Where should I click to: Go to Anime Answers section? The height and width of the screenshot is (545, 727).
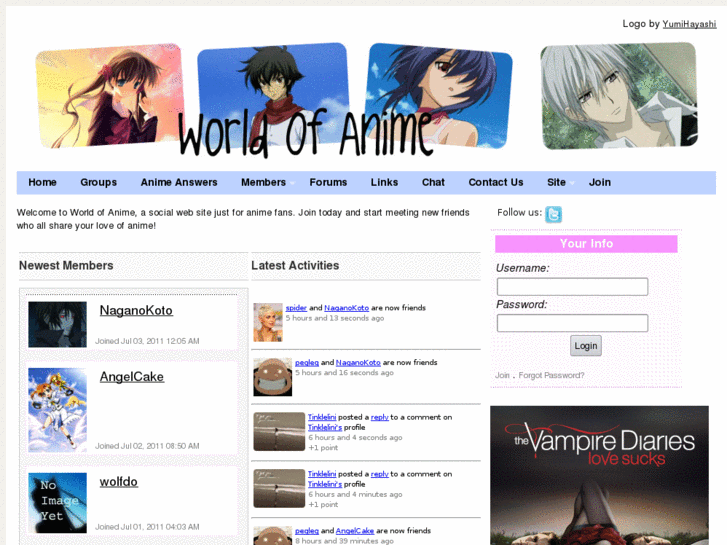tap(179, 182)
